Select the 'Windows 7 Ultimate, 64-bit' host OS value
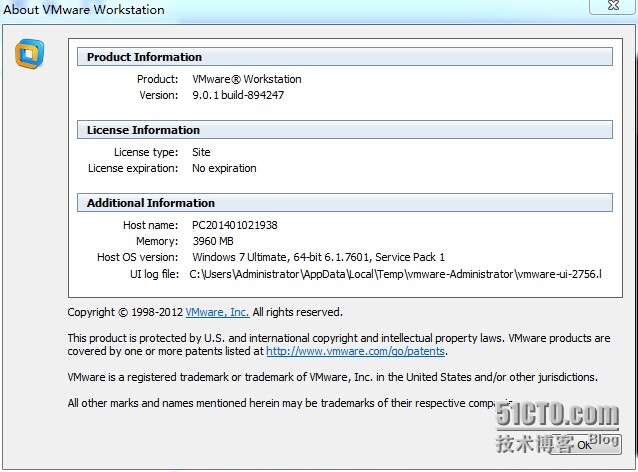The width and height of the screenshot is (638, 472). (x=318, y=257)
